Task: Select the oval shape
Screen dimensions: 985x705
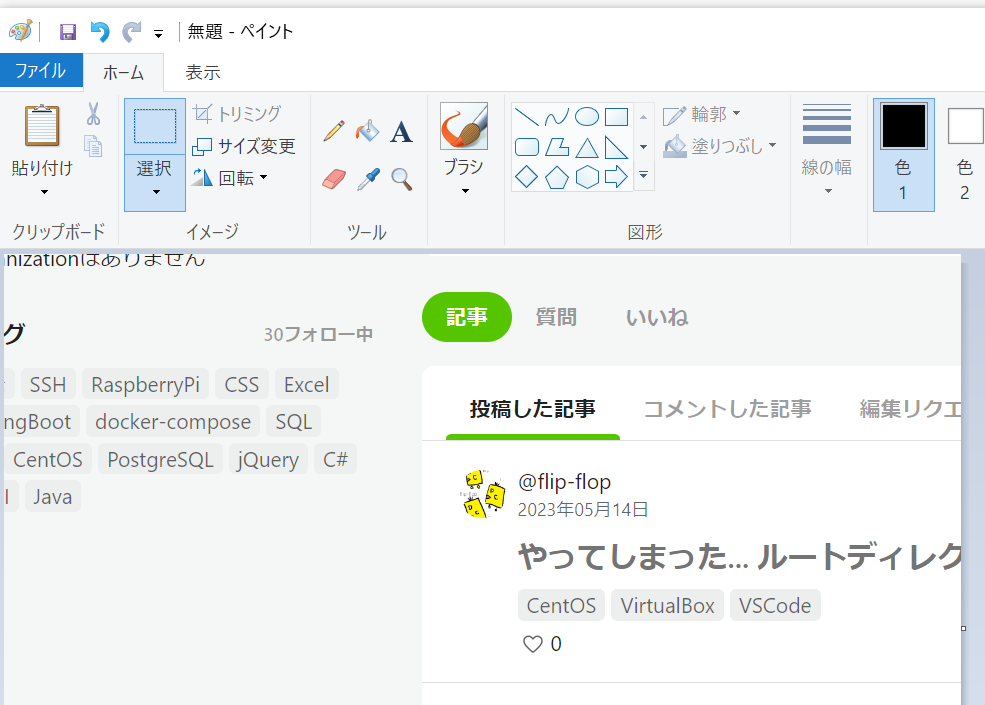Action: click(586, 116)
